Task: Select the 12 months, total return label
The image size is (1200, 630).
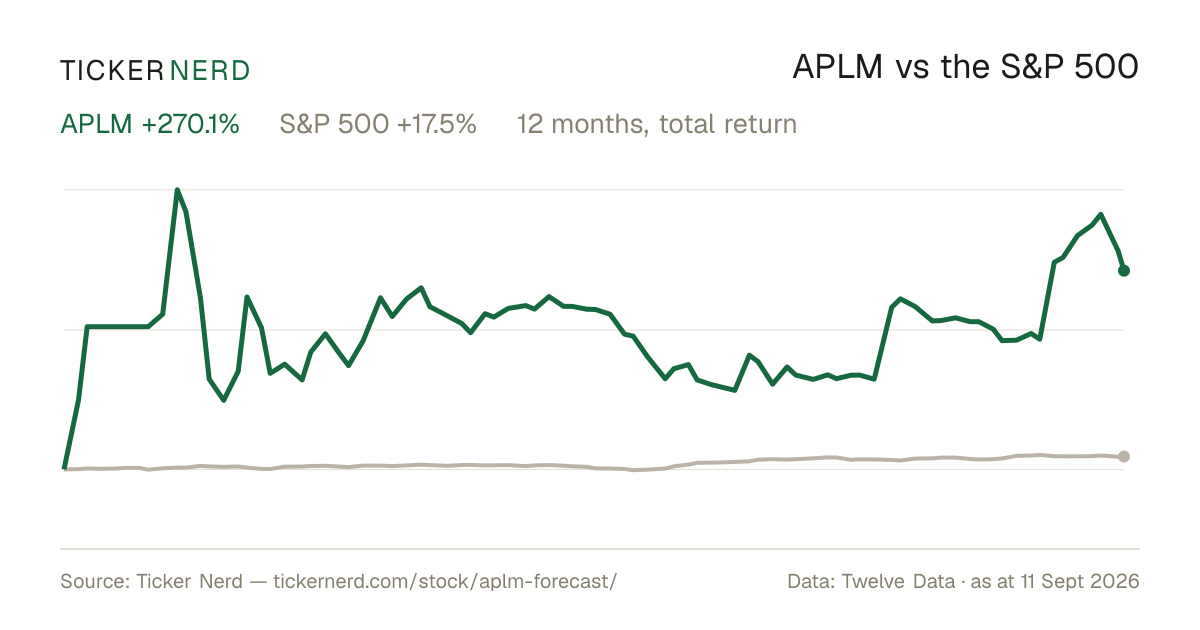Action: (x=657, y=125)
